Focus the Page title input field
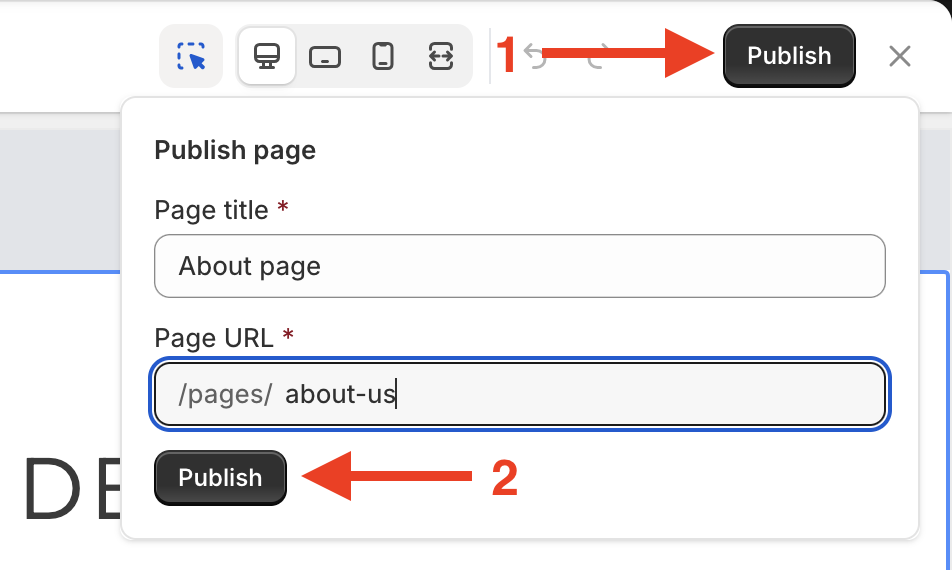Viewport: 952px width, 570px height. point(520,266)
